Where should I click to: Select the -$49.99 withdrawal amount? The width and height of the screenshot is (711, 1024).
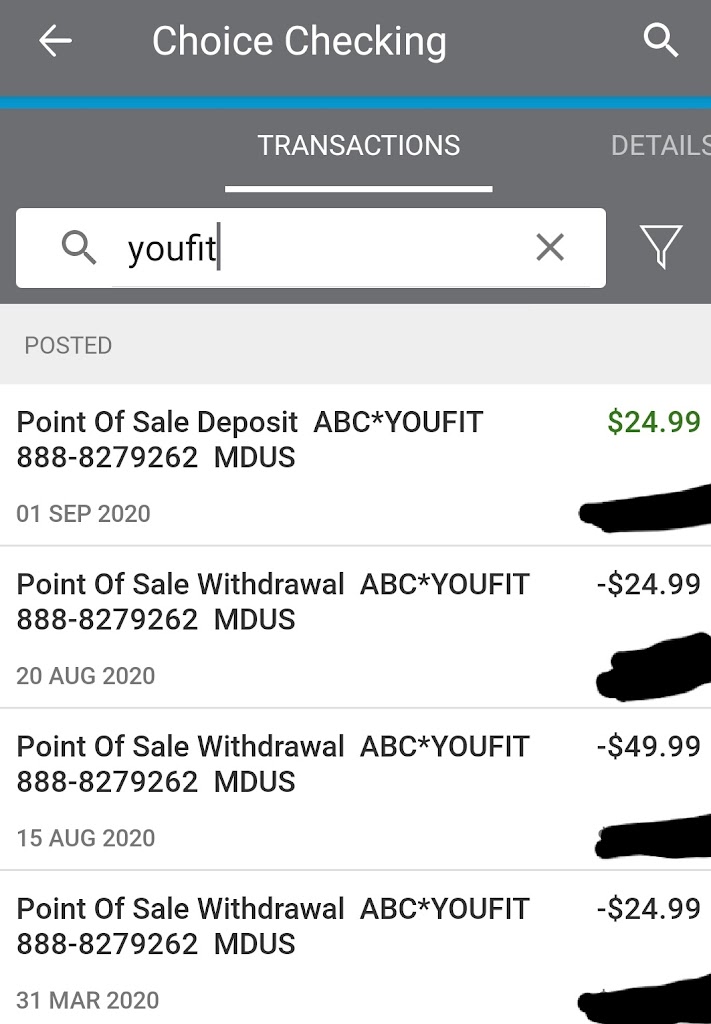pos(648,746)
